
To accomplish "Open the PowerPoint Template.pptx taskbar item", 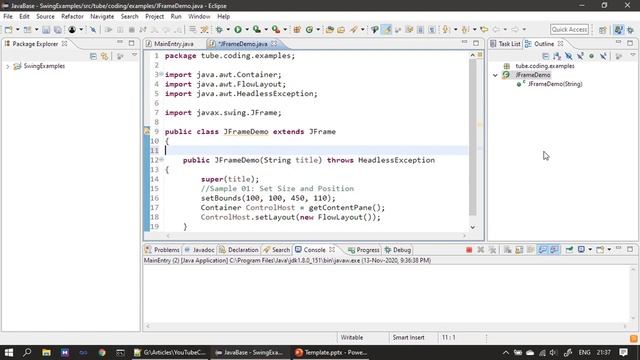I will click(x=331, y=352).
